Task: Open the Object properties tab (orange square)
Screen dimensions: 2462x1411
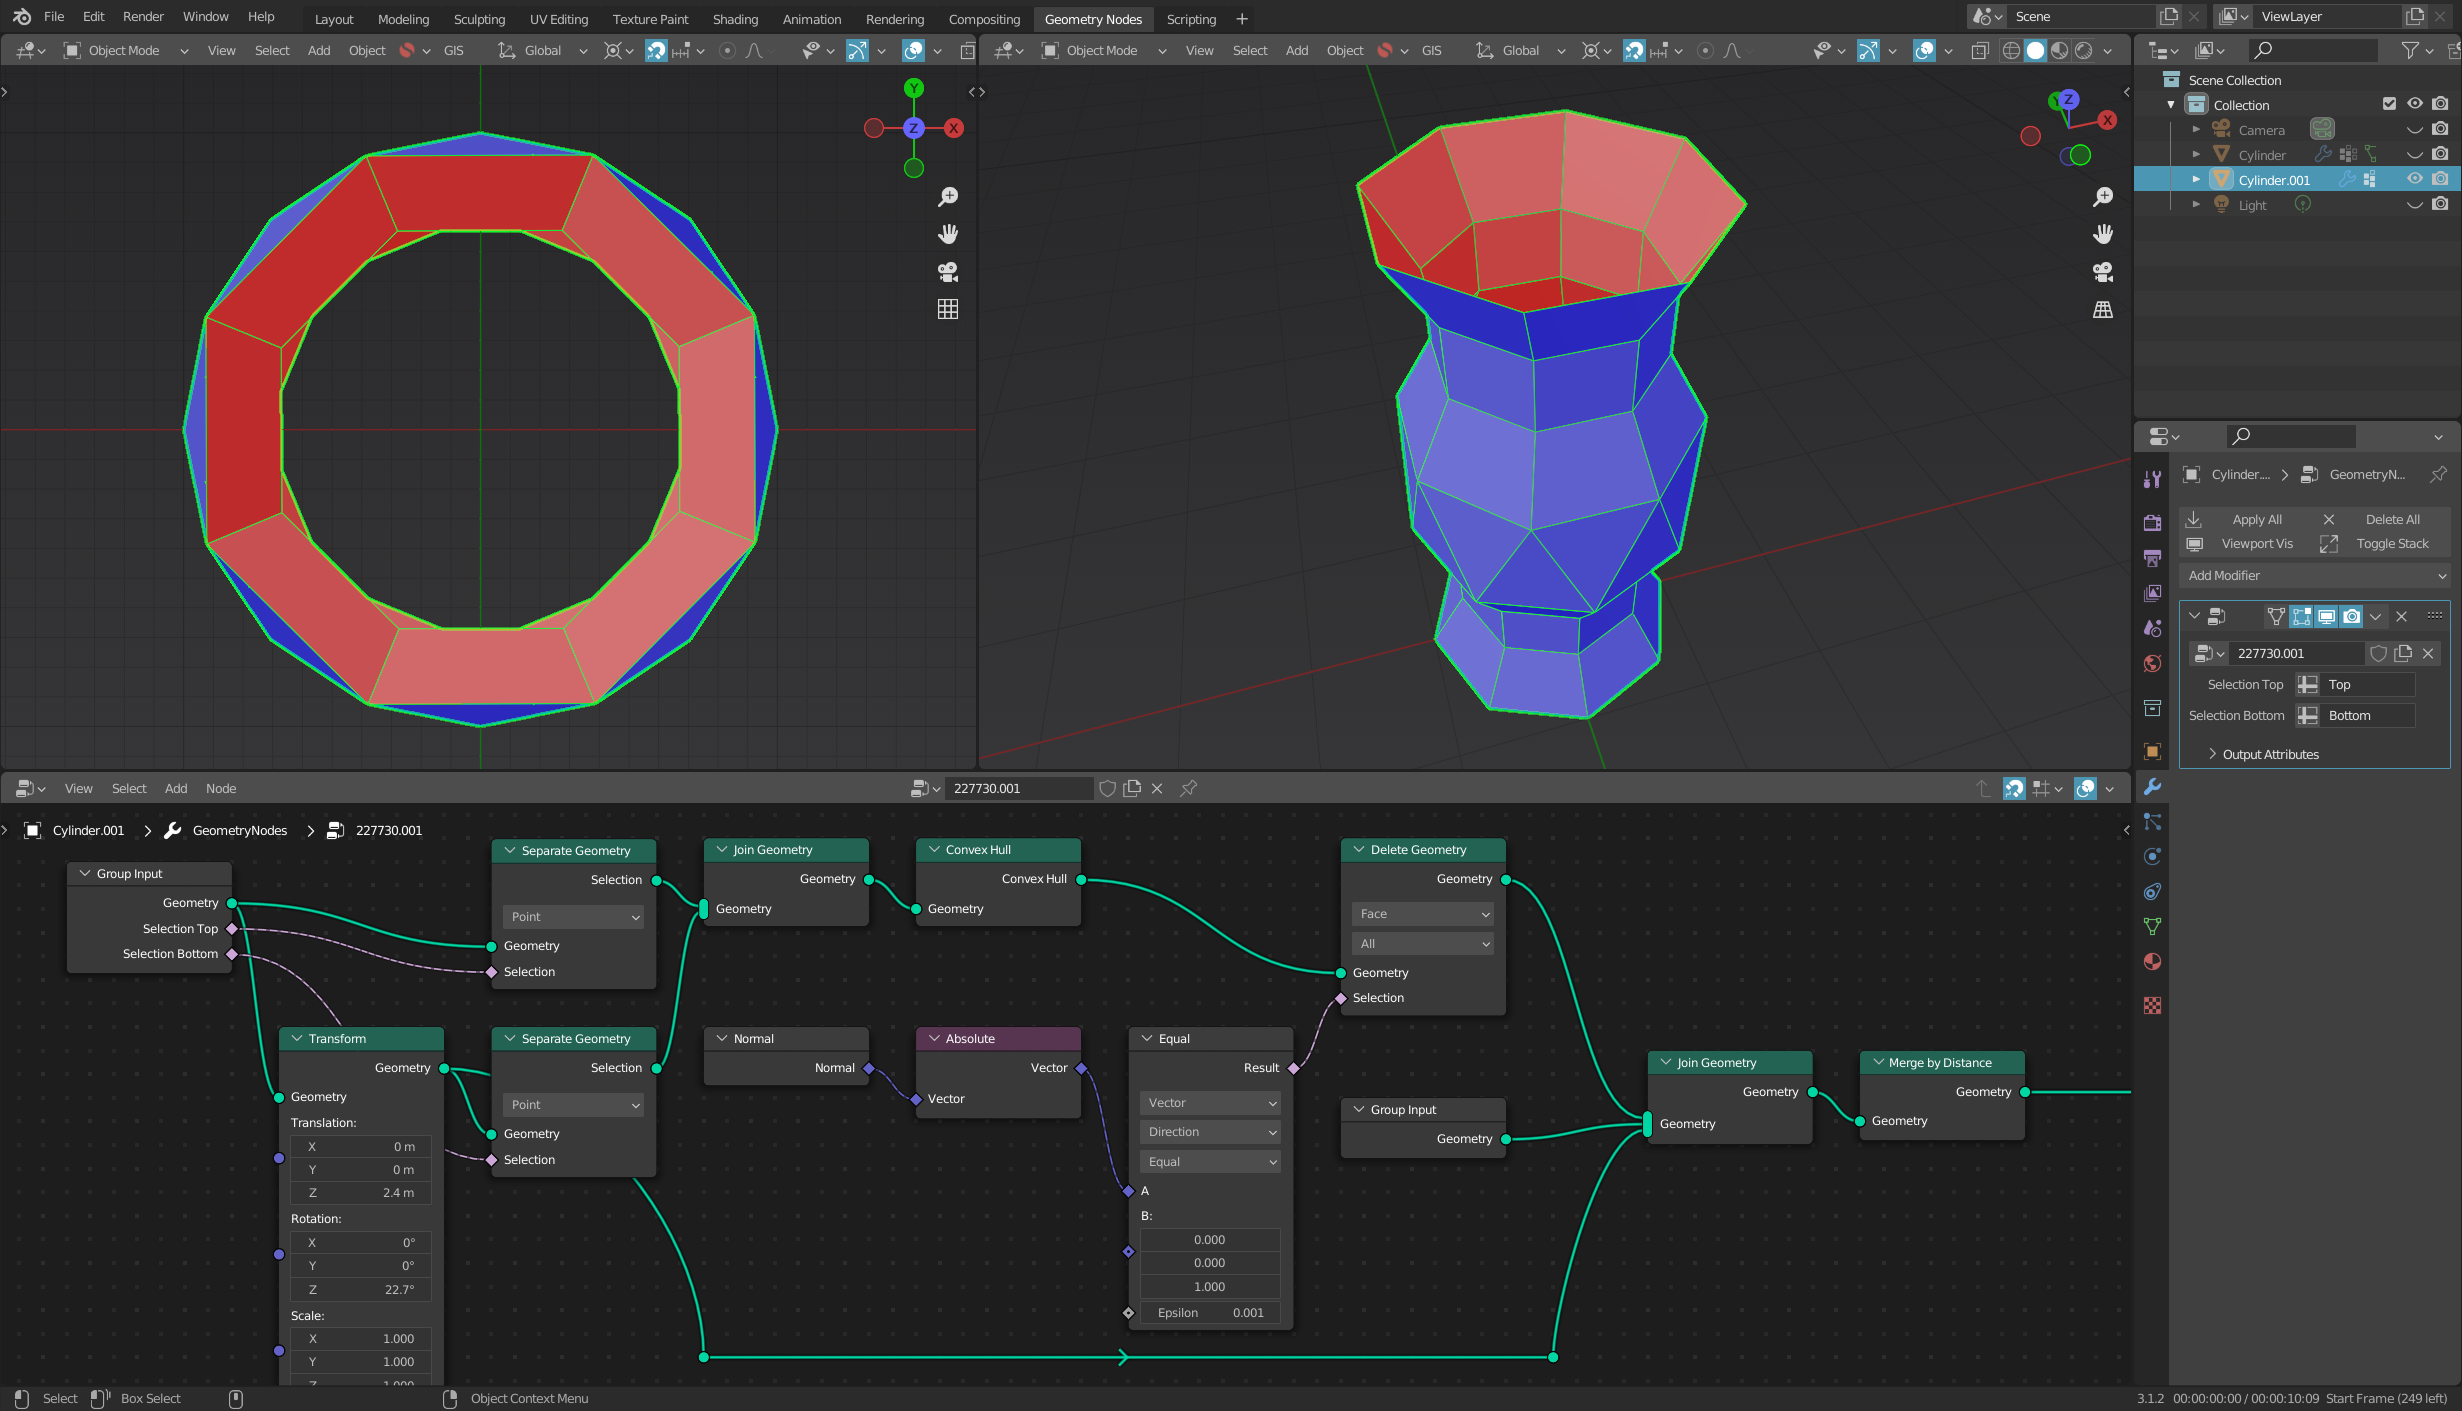Action: point(2153,751)
